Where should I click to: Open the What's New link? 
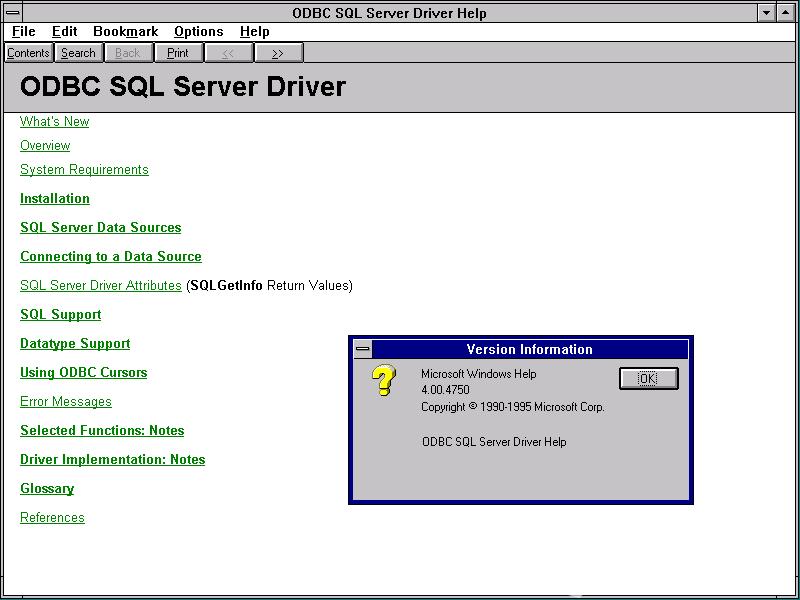[x=55, y=121]
